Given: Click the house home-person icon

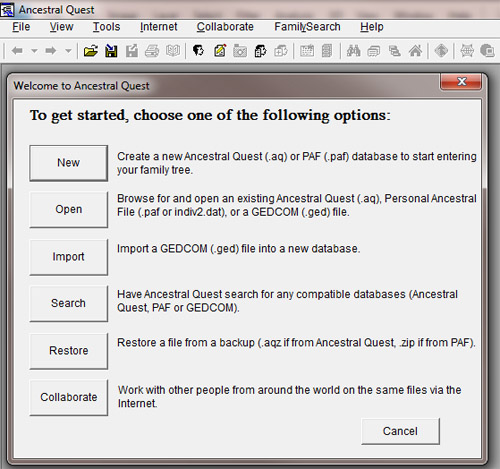Looking at the screenshot, I should (x=415, y=51).
